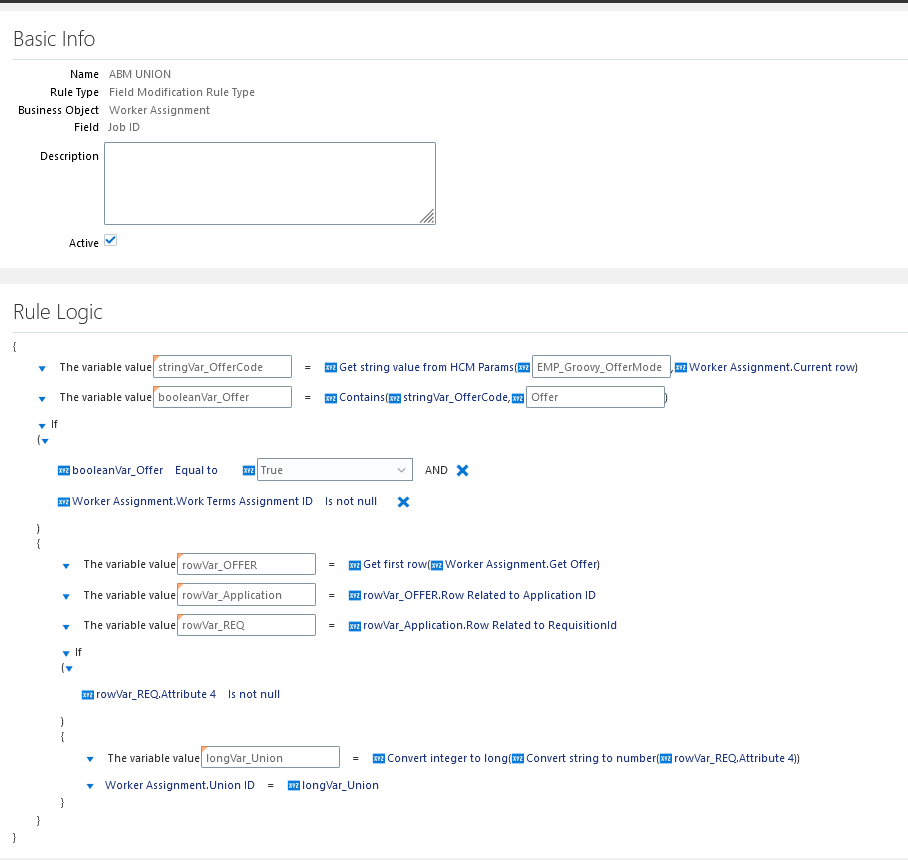Delete the Work Terms Assignment ID condition
Viewport: 908px width, 860px height.
(403, 501)
